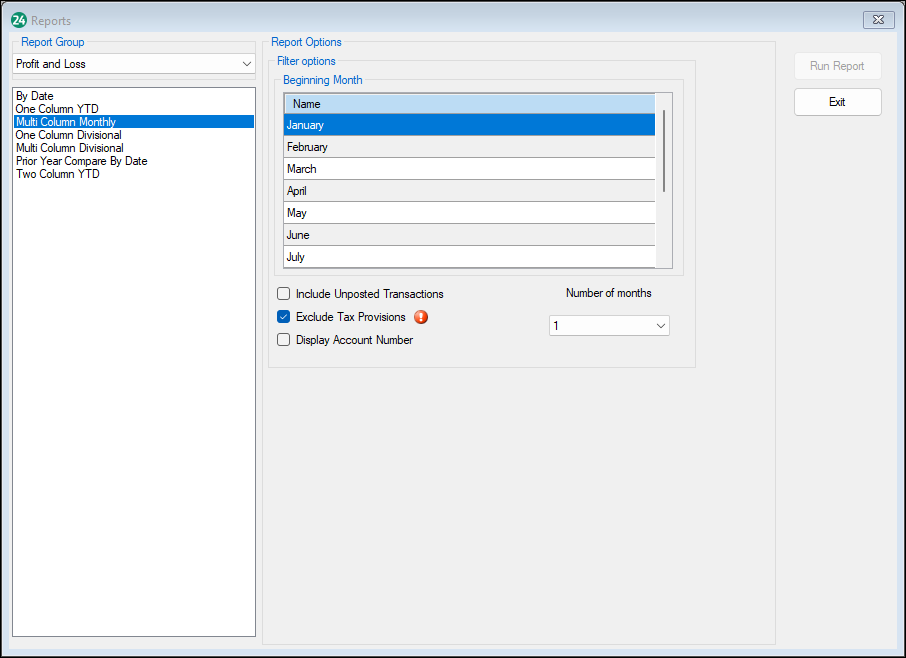This screenshot has height=658, width=906.
Task: Click the warning icon beside Exclude Tax Provisions
Action: (x=420, y=316)
